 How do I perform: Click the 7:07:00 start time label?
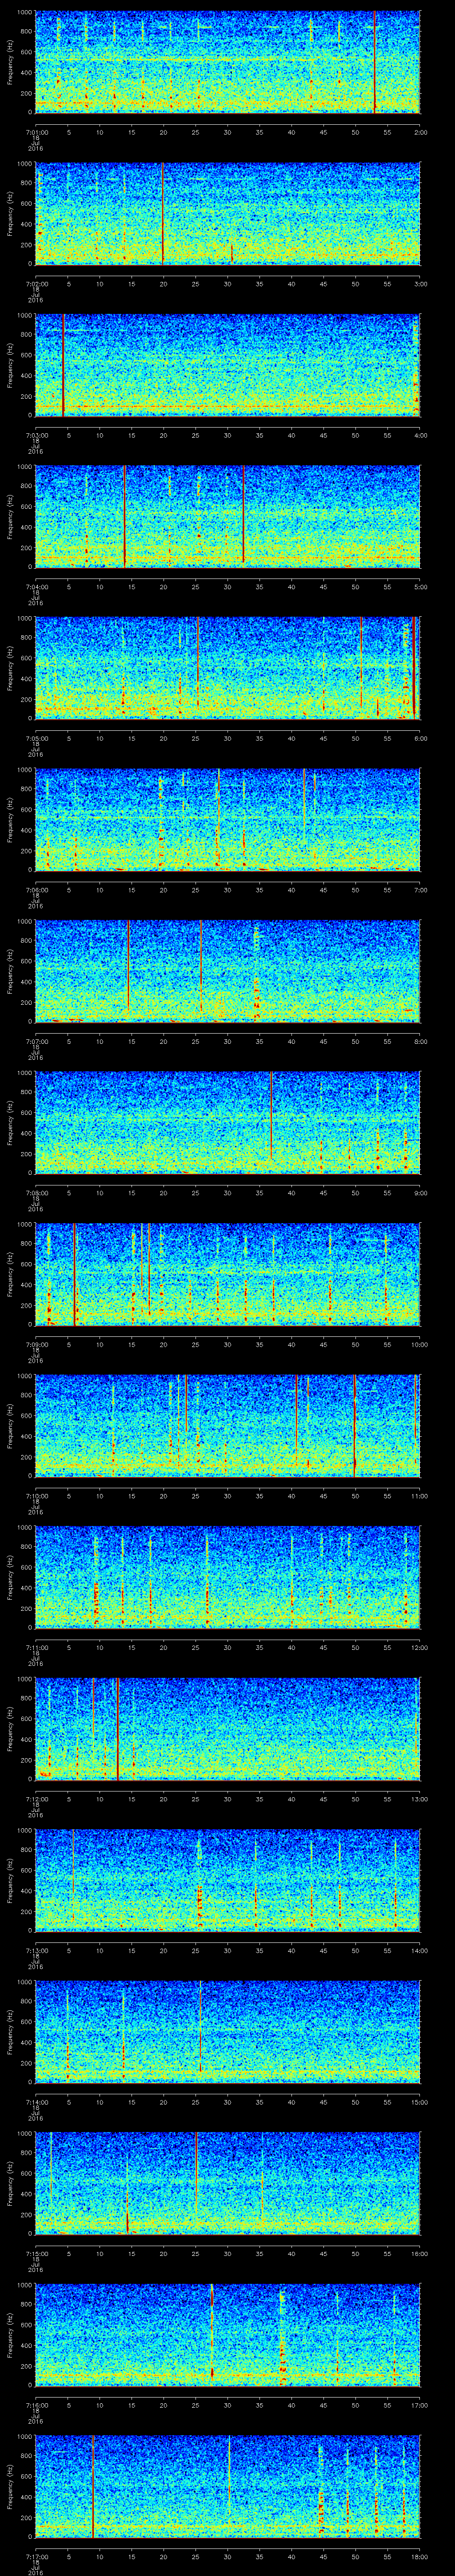tap(36, 1041)
